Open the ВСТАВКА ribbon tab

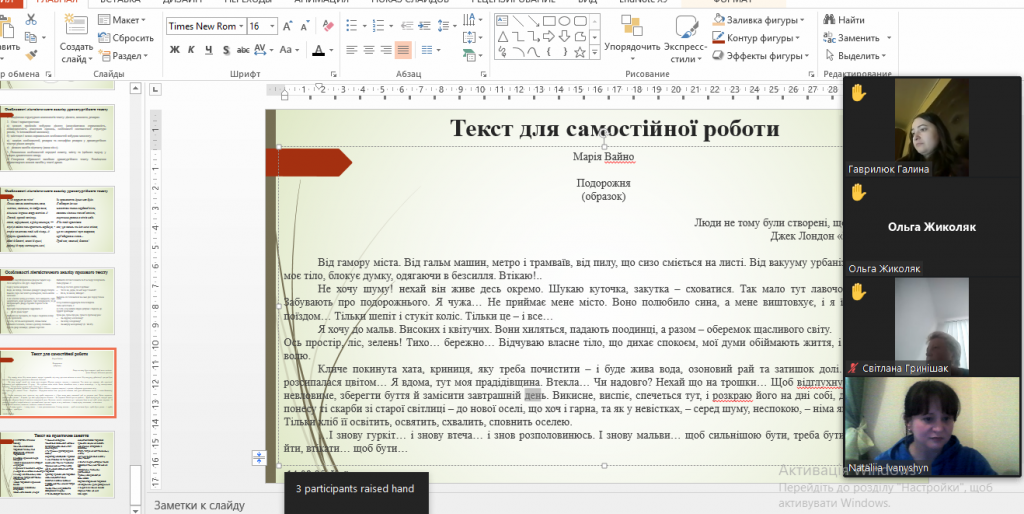click(120, 3)
